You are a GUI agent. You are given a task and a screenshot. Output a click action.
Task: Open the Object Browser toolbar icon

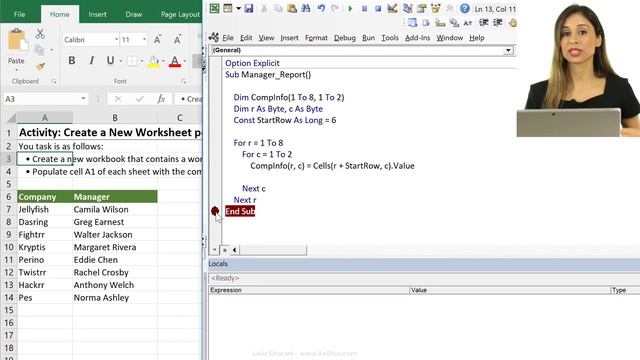point(436,8)
